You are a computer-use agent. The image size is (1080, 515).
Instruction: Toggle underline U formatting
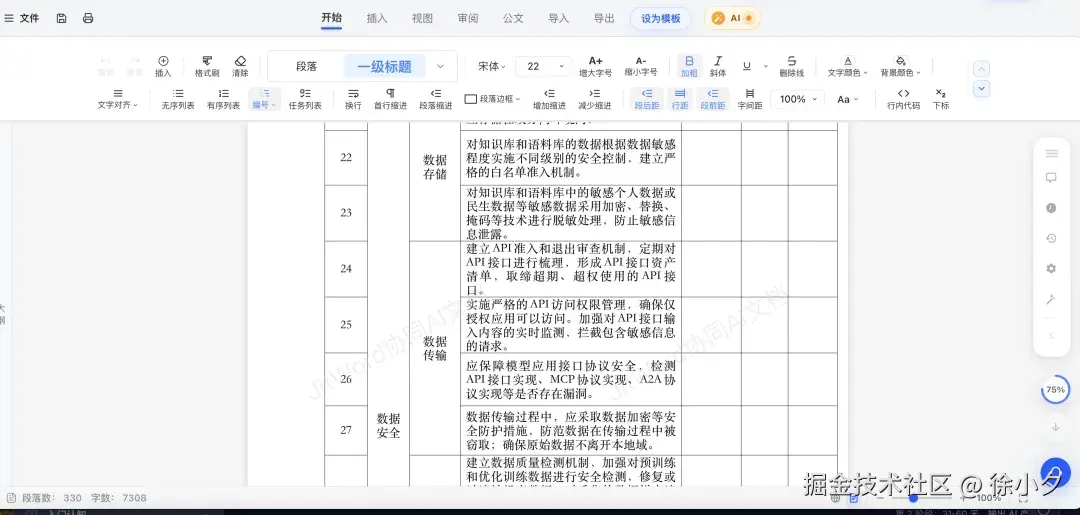[x=747, y=66]
